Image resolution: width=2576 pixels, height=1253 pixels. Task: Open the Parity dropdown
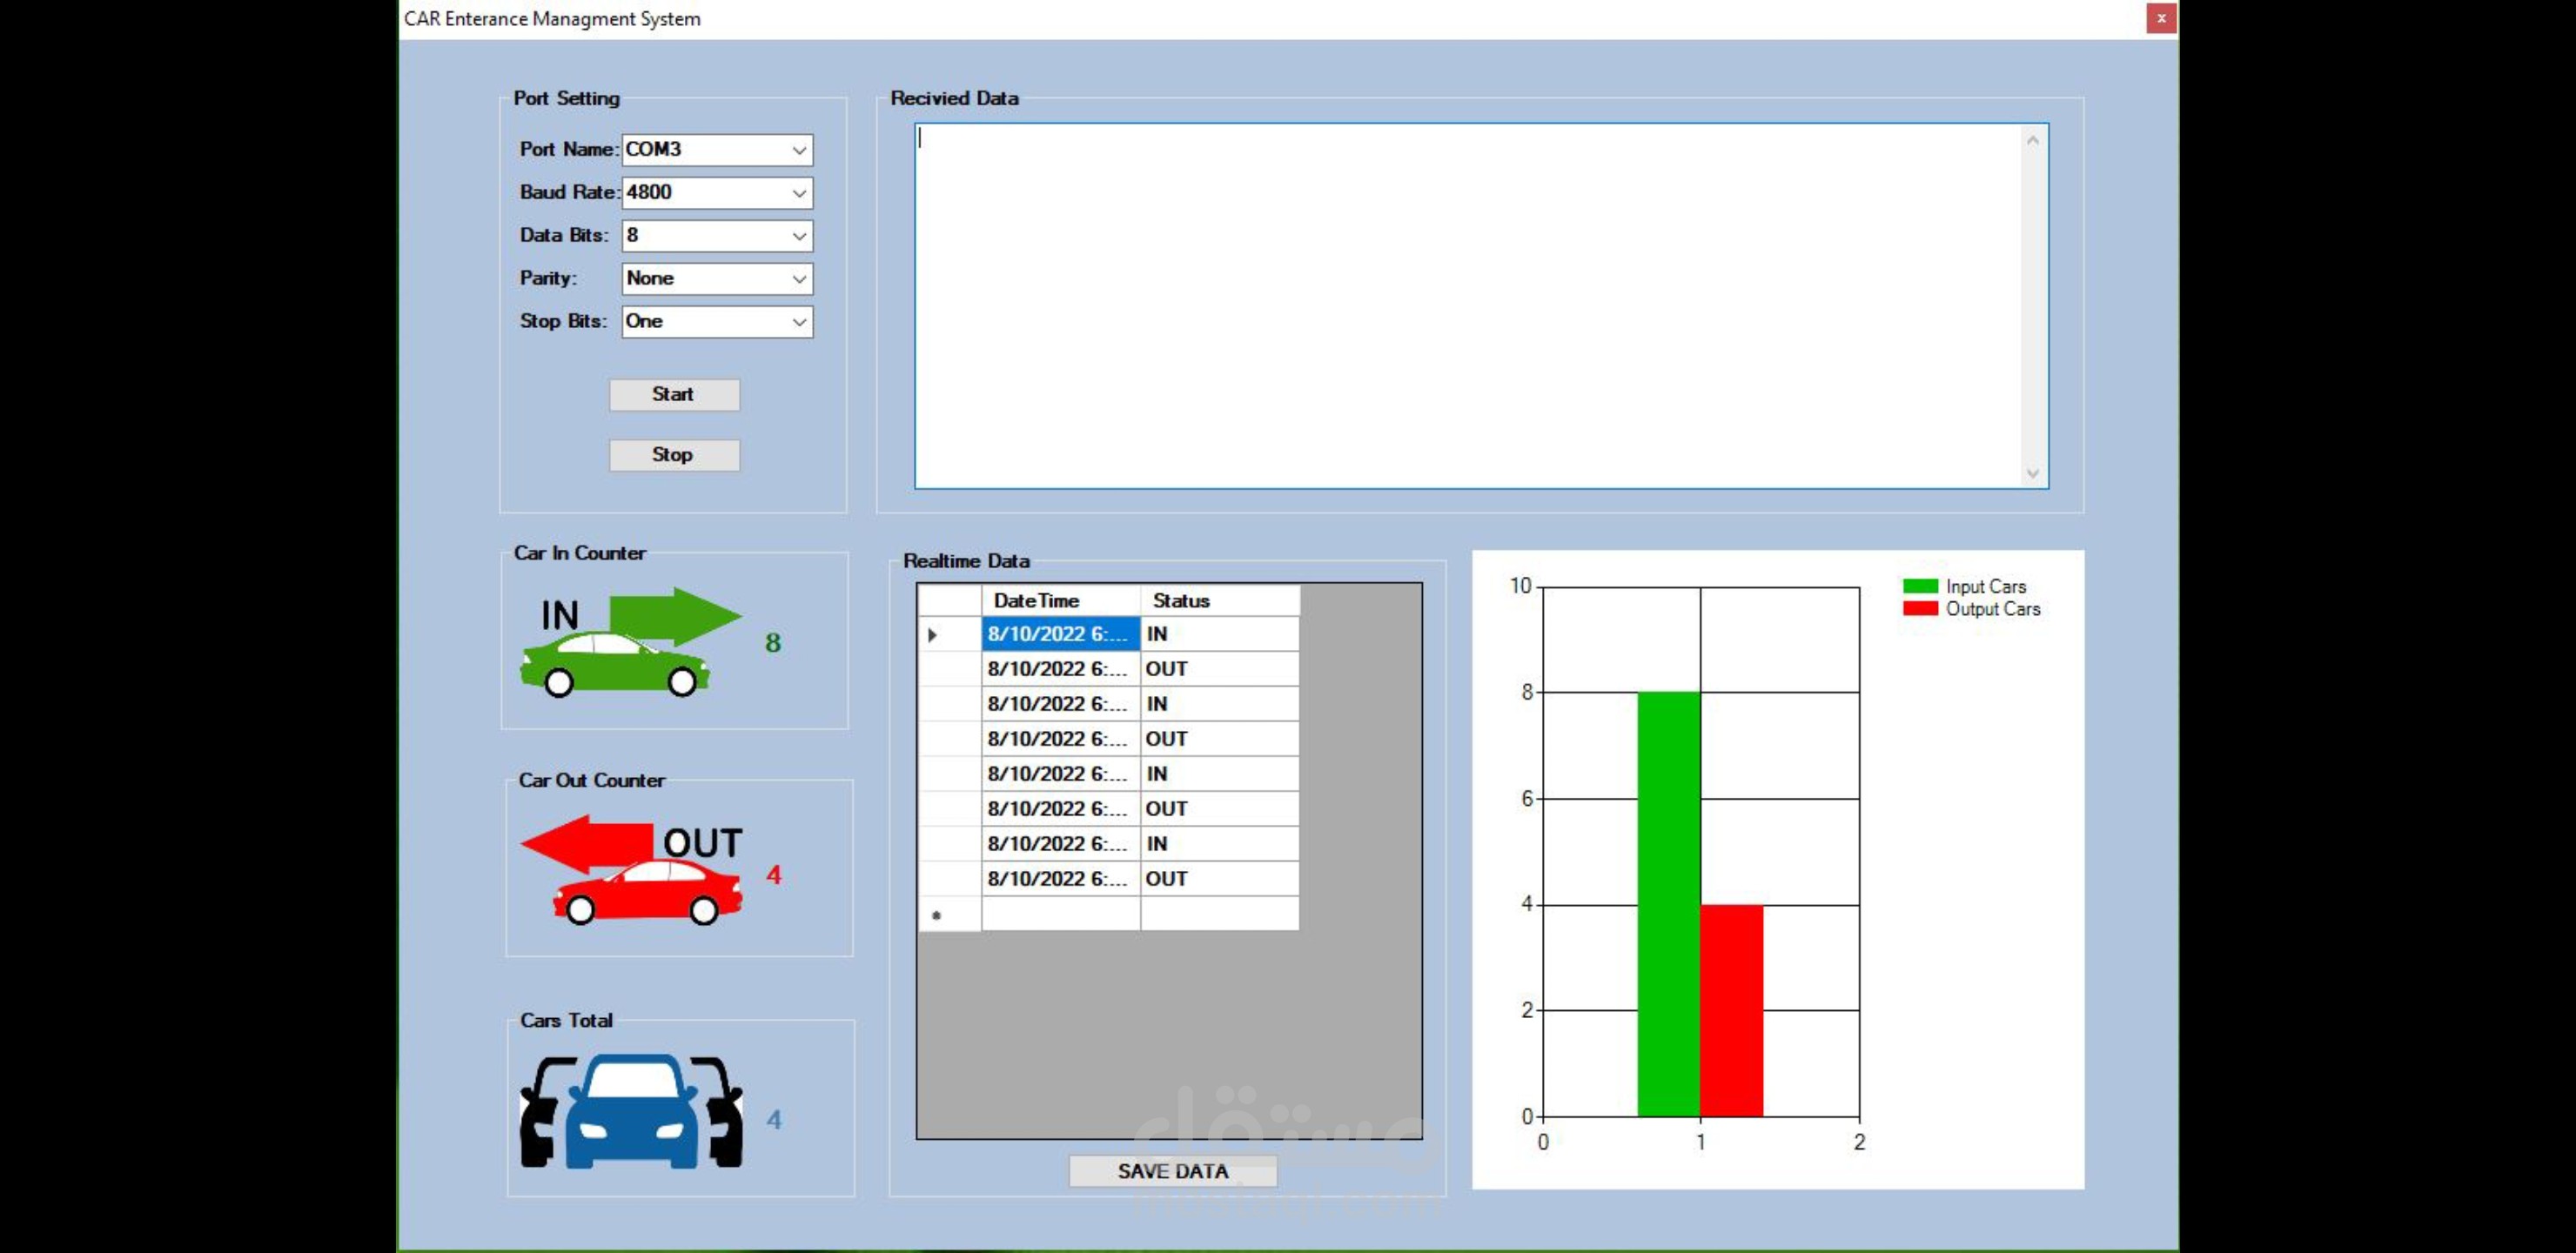tap(717, 279)
